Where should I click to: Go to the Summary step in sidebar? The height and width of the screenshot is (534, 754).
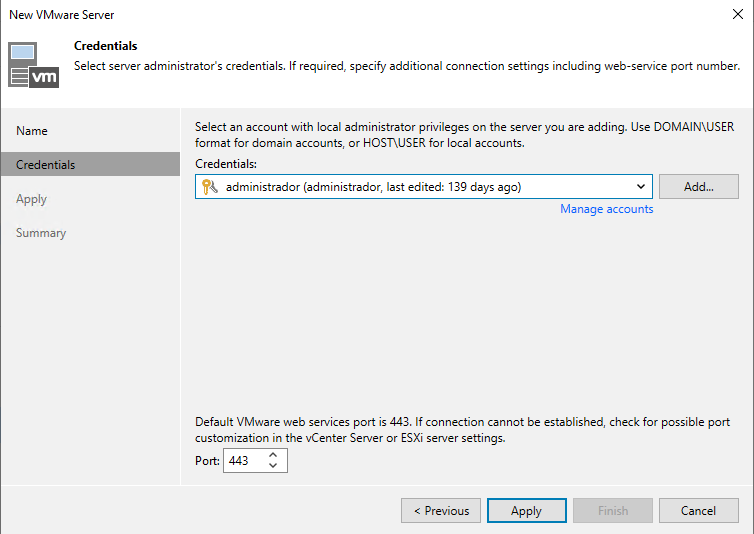[41, 233]
